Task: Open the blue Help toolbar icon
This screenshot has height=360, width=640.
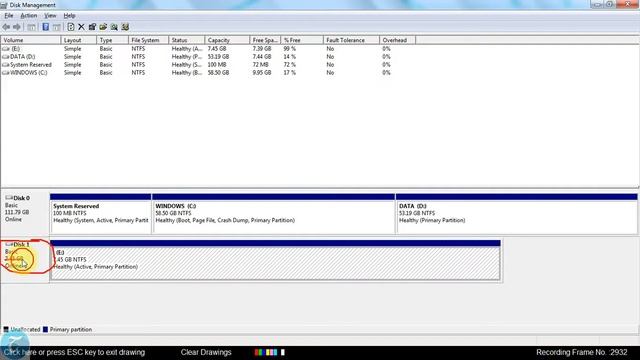Action: click(45, 27)
